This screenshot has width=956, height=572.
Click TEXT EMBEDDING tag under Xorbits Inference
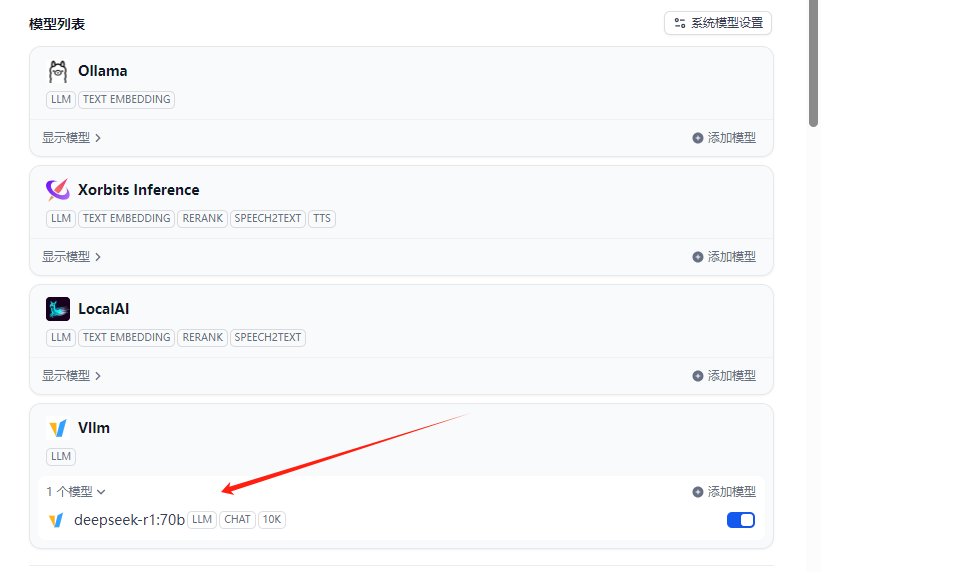[126, 218]
